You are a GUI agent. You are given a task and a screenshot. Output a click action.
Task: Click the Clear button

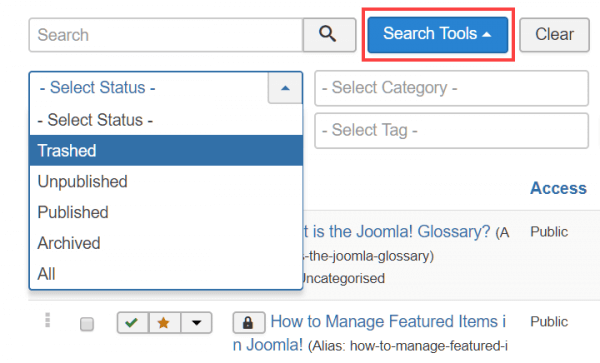(554, 34)
